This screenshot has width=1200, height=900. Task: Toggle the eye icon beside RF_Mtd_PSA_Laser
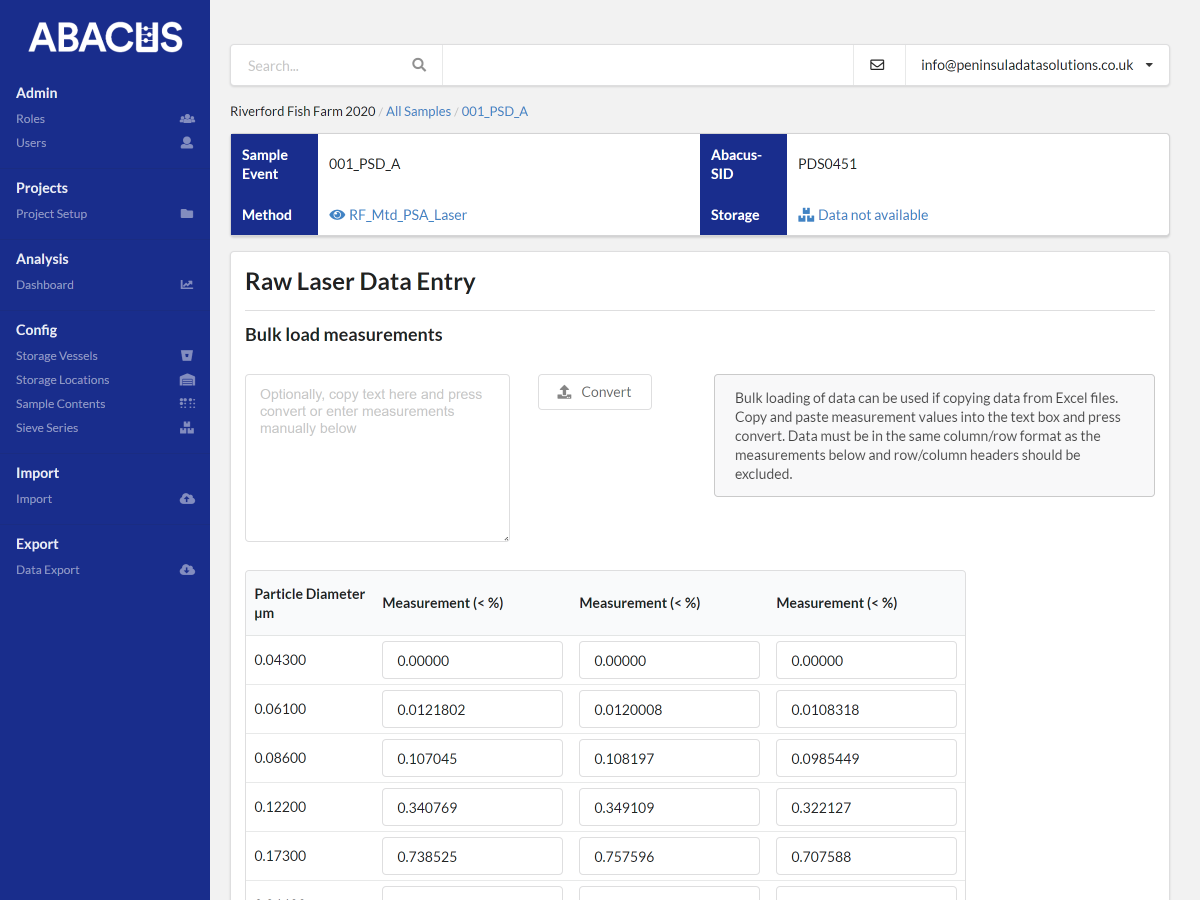click(x=337, y=214)
